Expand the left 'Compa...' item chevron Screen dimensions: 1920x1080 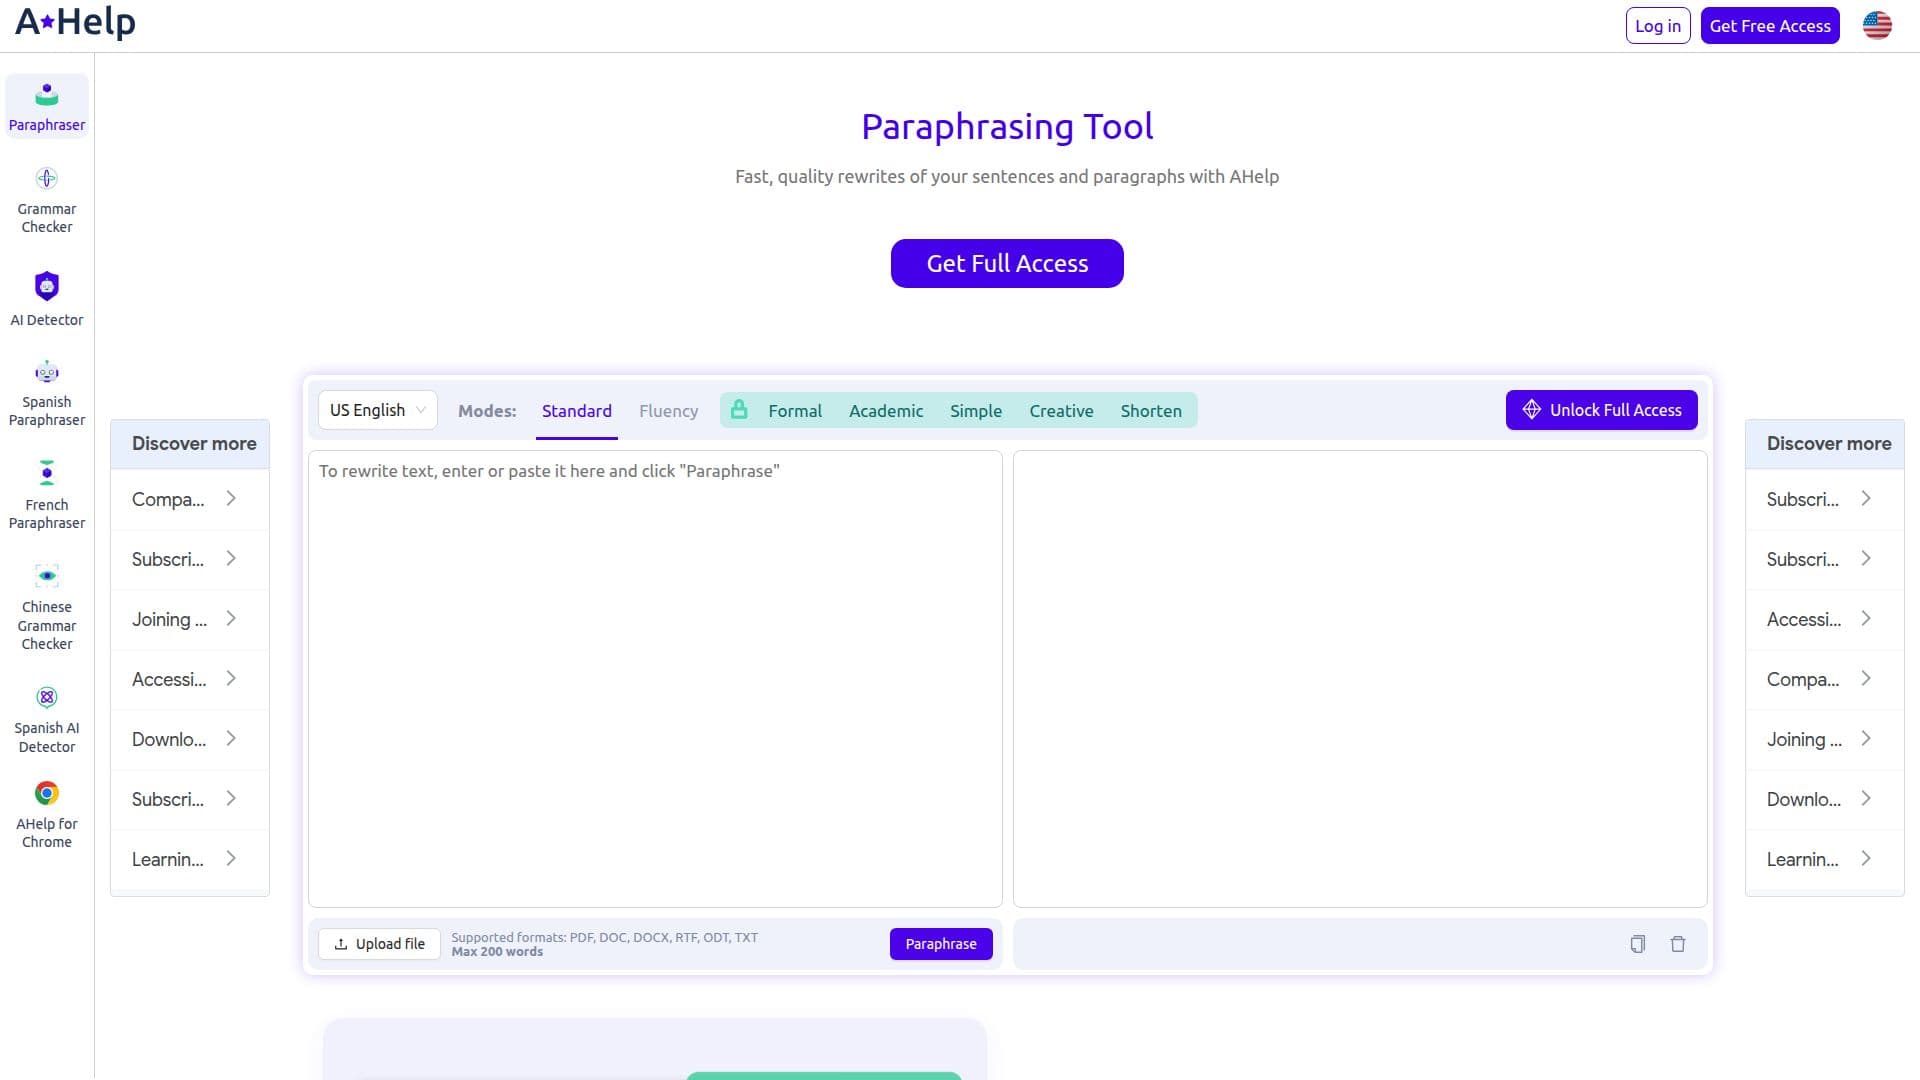231,498
